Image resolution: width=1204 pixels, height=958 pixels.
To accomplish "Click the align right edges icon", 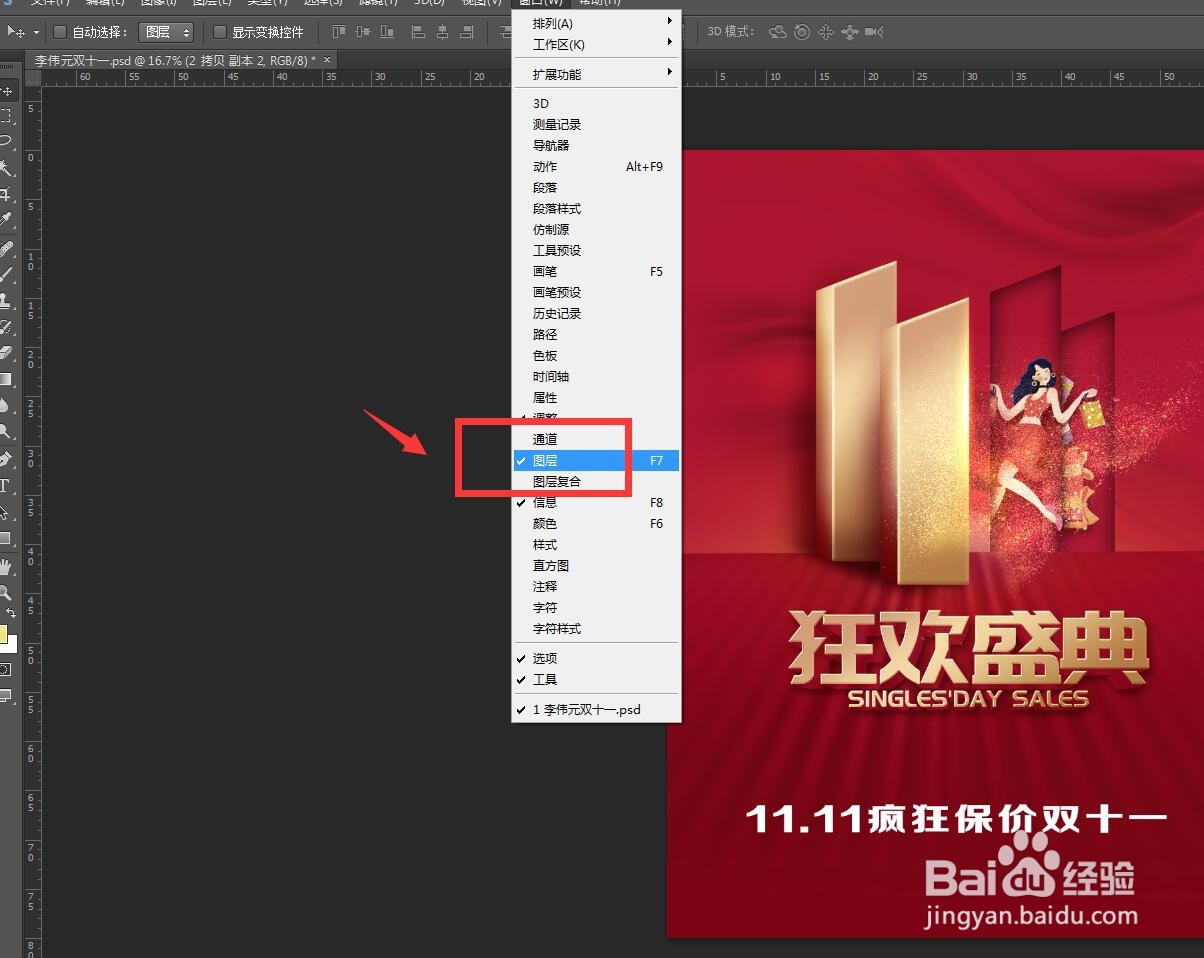I will [x=466, y=32].
